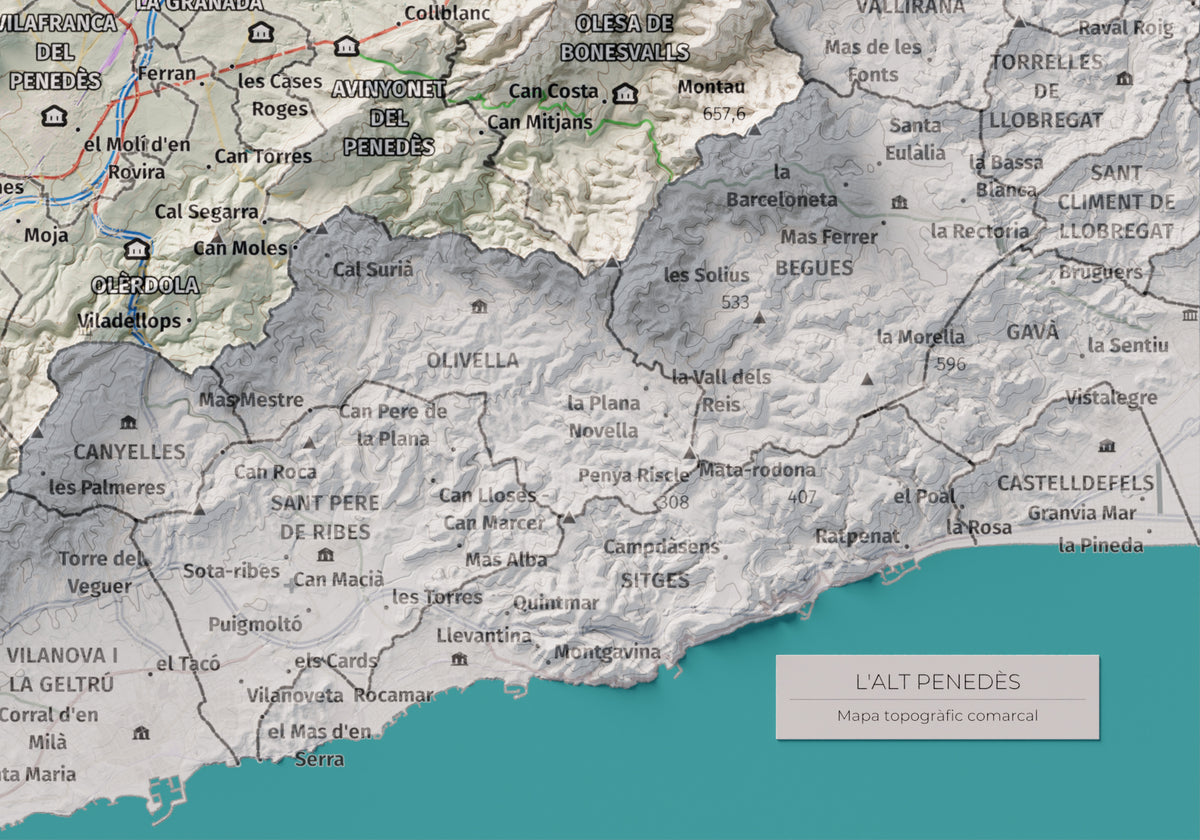Click the les Solius label

point(706,275)
